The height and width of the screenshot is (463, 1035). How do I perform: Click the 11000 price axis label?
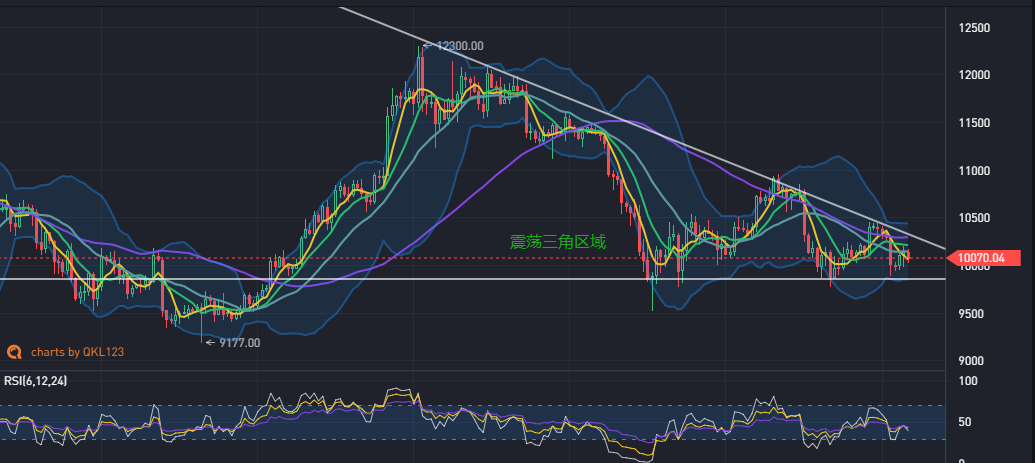point(976,171)
